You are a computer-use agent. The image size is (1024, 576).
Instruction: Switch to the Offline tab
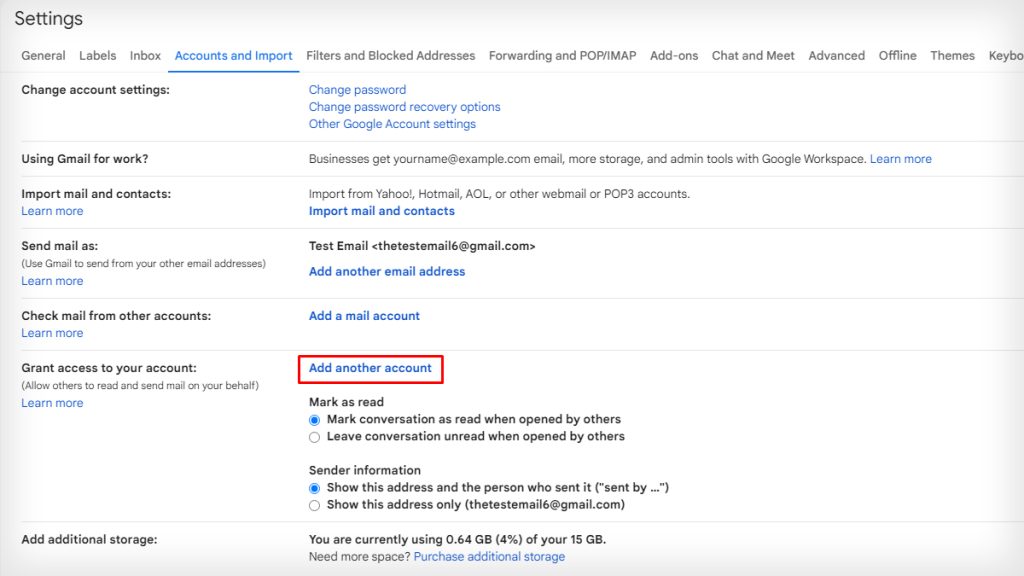click(x=897, y=56)
